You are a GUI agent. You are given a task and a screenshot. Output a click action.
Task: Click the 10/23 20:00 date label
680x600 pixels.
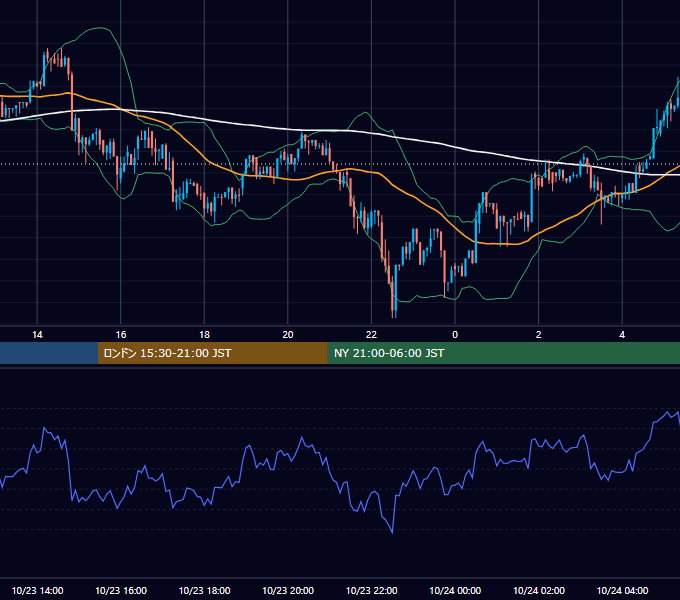[x=288, y=590]
